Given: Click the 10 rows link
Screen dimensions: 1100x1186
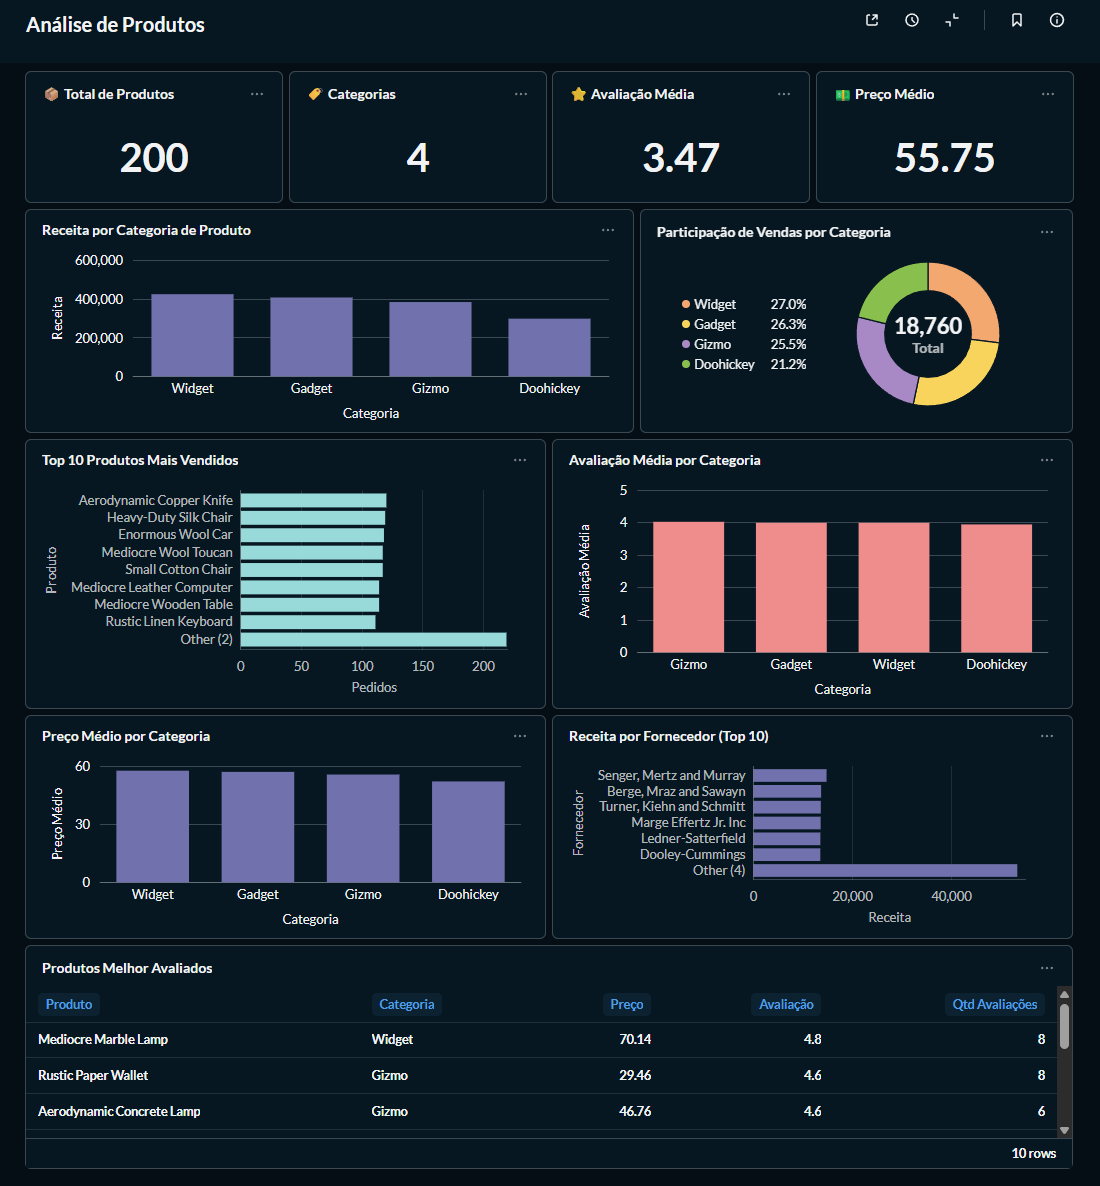Looking at the screenshot, I should coord(1033,1153).
